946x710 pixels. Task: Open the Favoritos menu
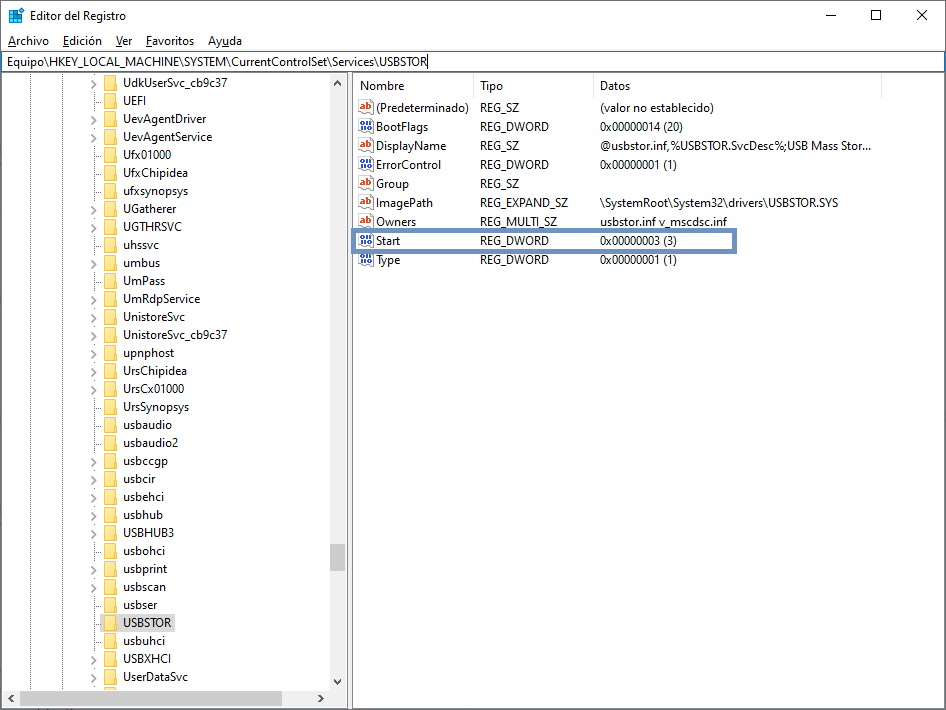[170, 41]
